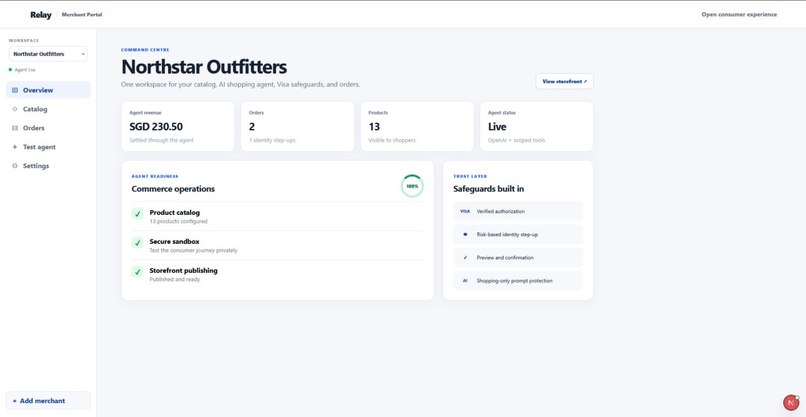Click the Agent revenue SGD 230.50 card
The width and height of the screenshot is (806, 417).
click(178, 126)
